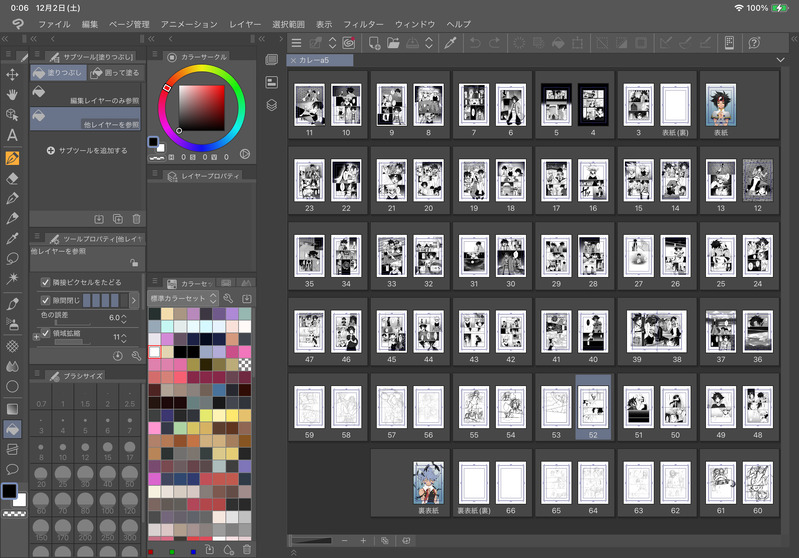Viewport: 799px width, 558px height.
Task: Select the Move layer tool
Action: (x=12, y=74)
